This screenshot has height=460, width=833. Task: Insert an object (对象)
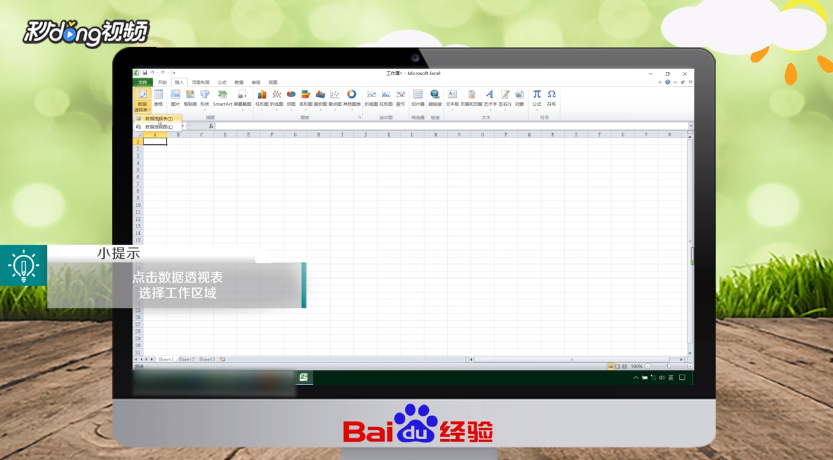tap(520, 98)
